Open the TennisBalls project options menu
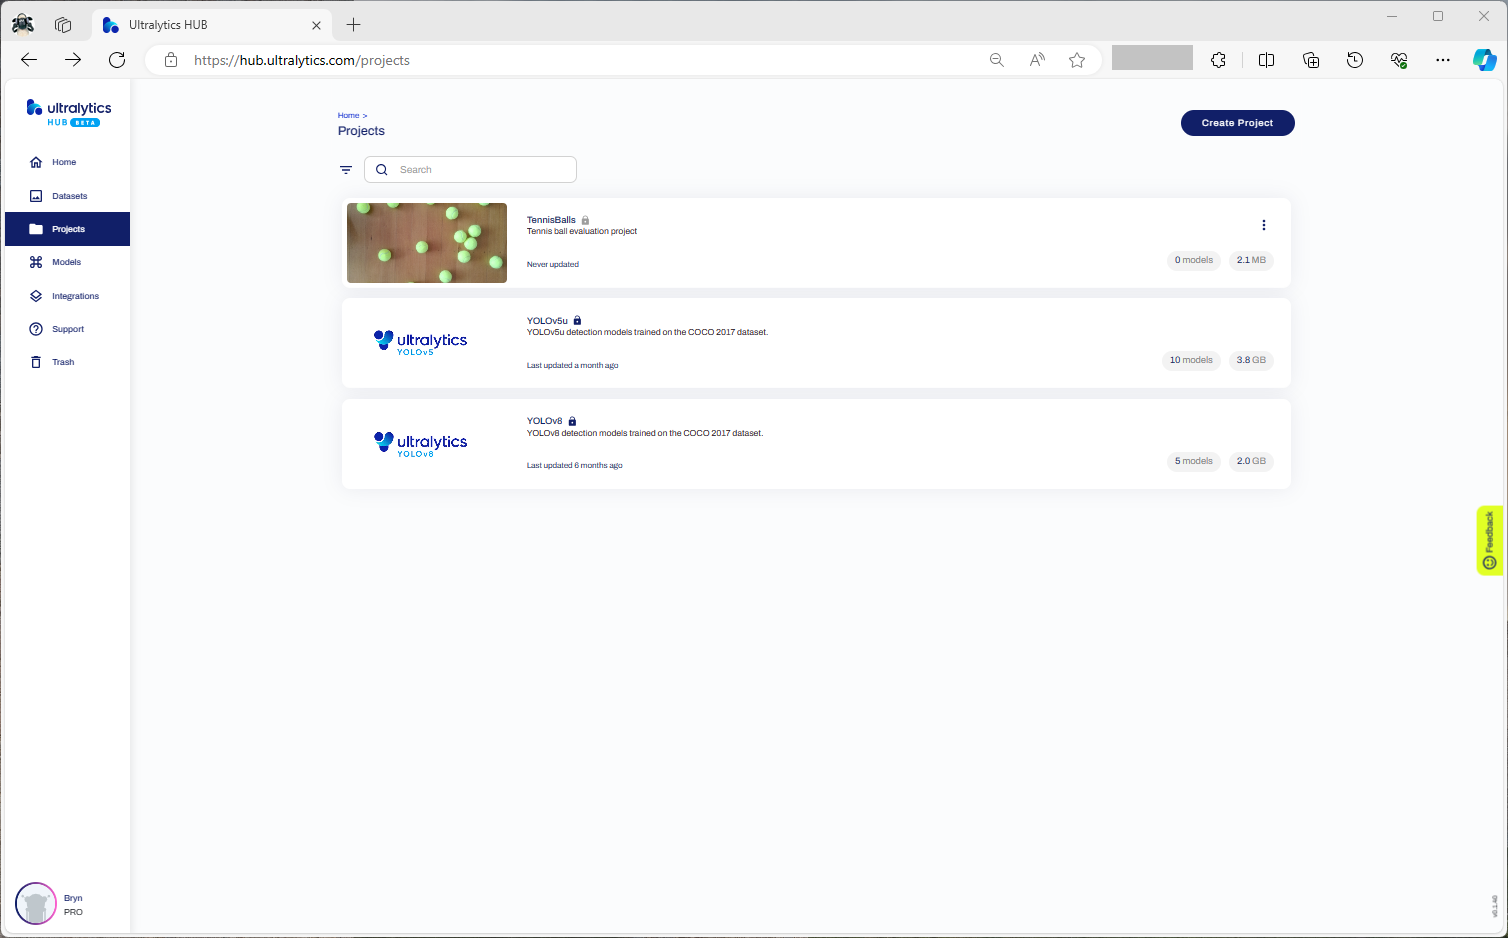 pos(1263,225)
